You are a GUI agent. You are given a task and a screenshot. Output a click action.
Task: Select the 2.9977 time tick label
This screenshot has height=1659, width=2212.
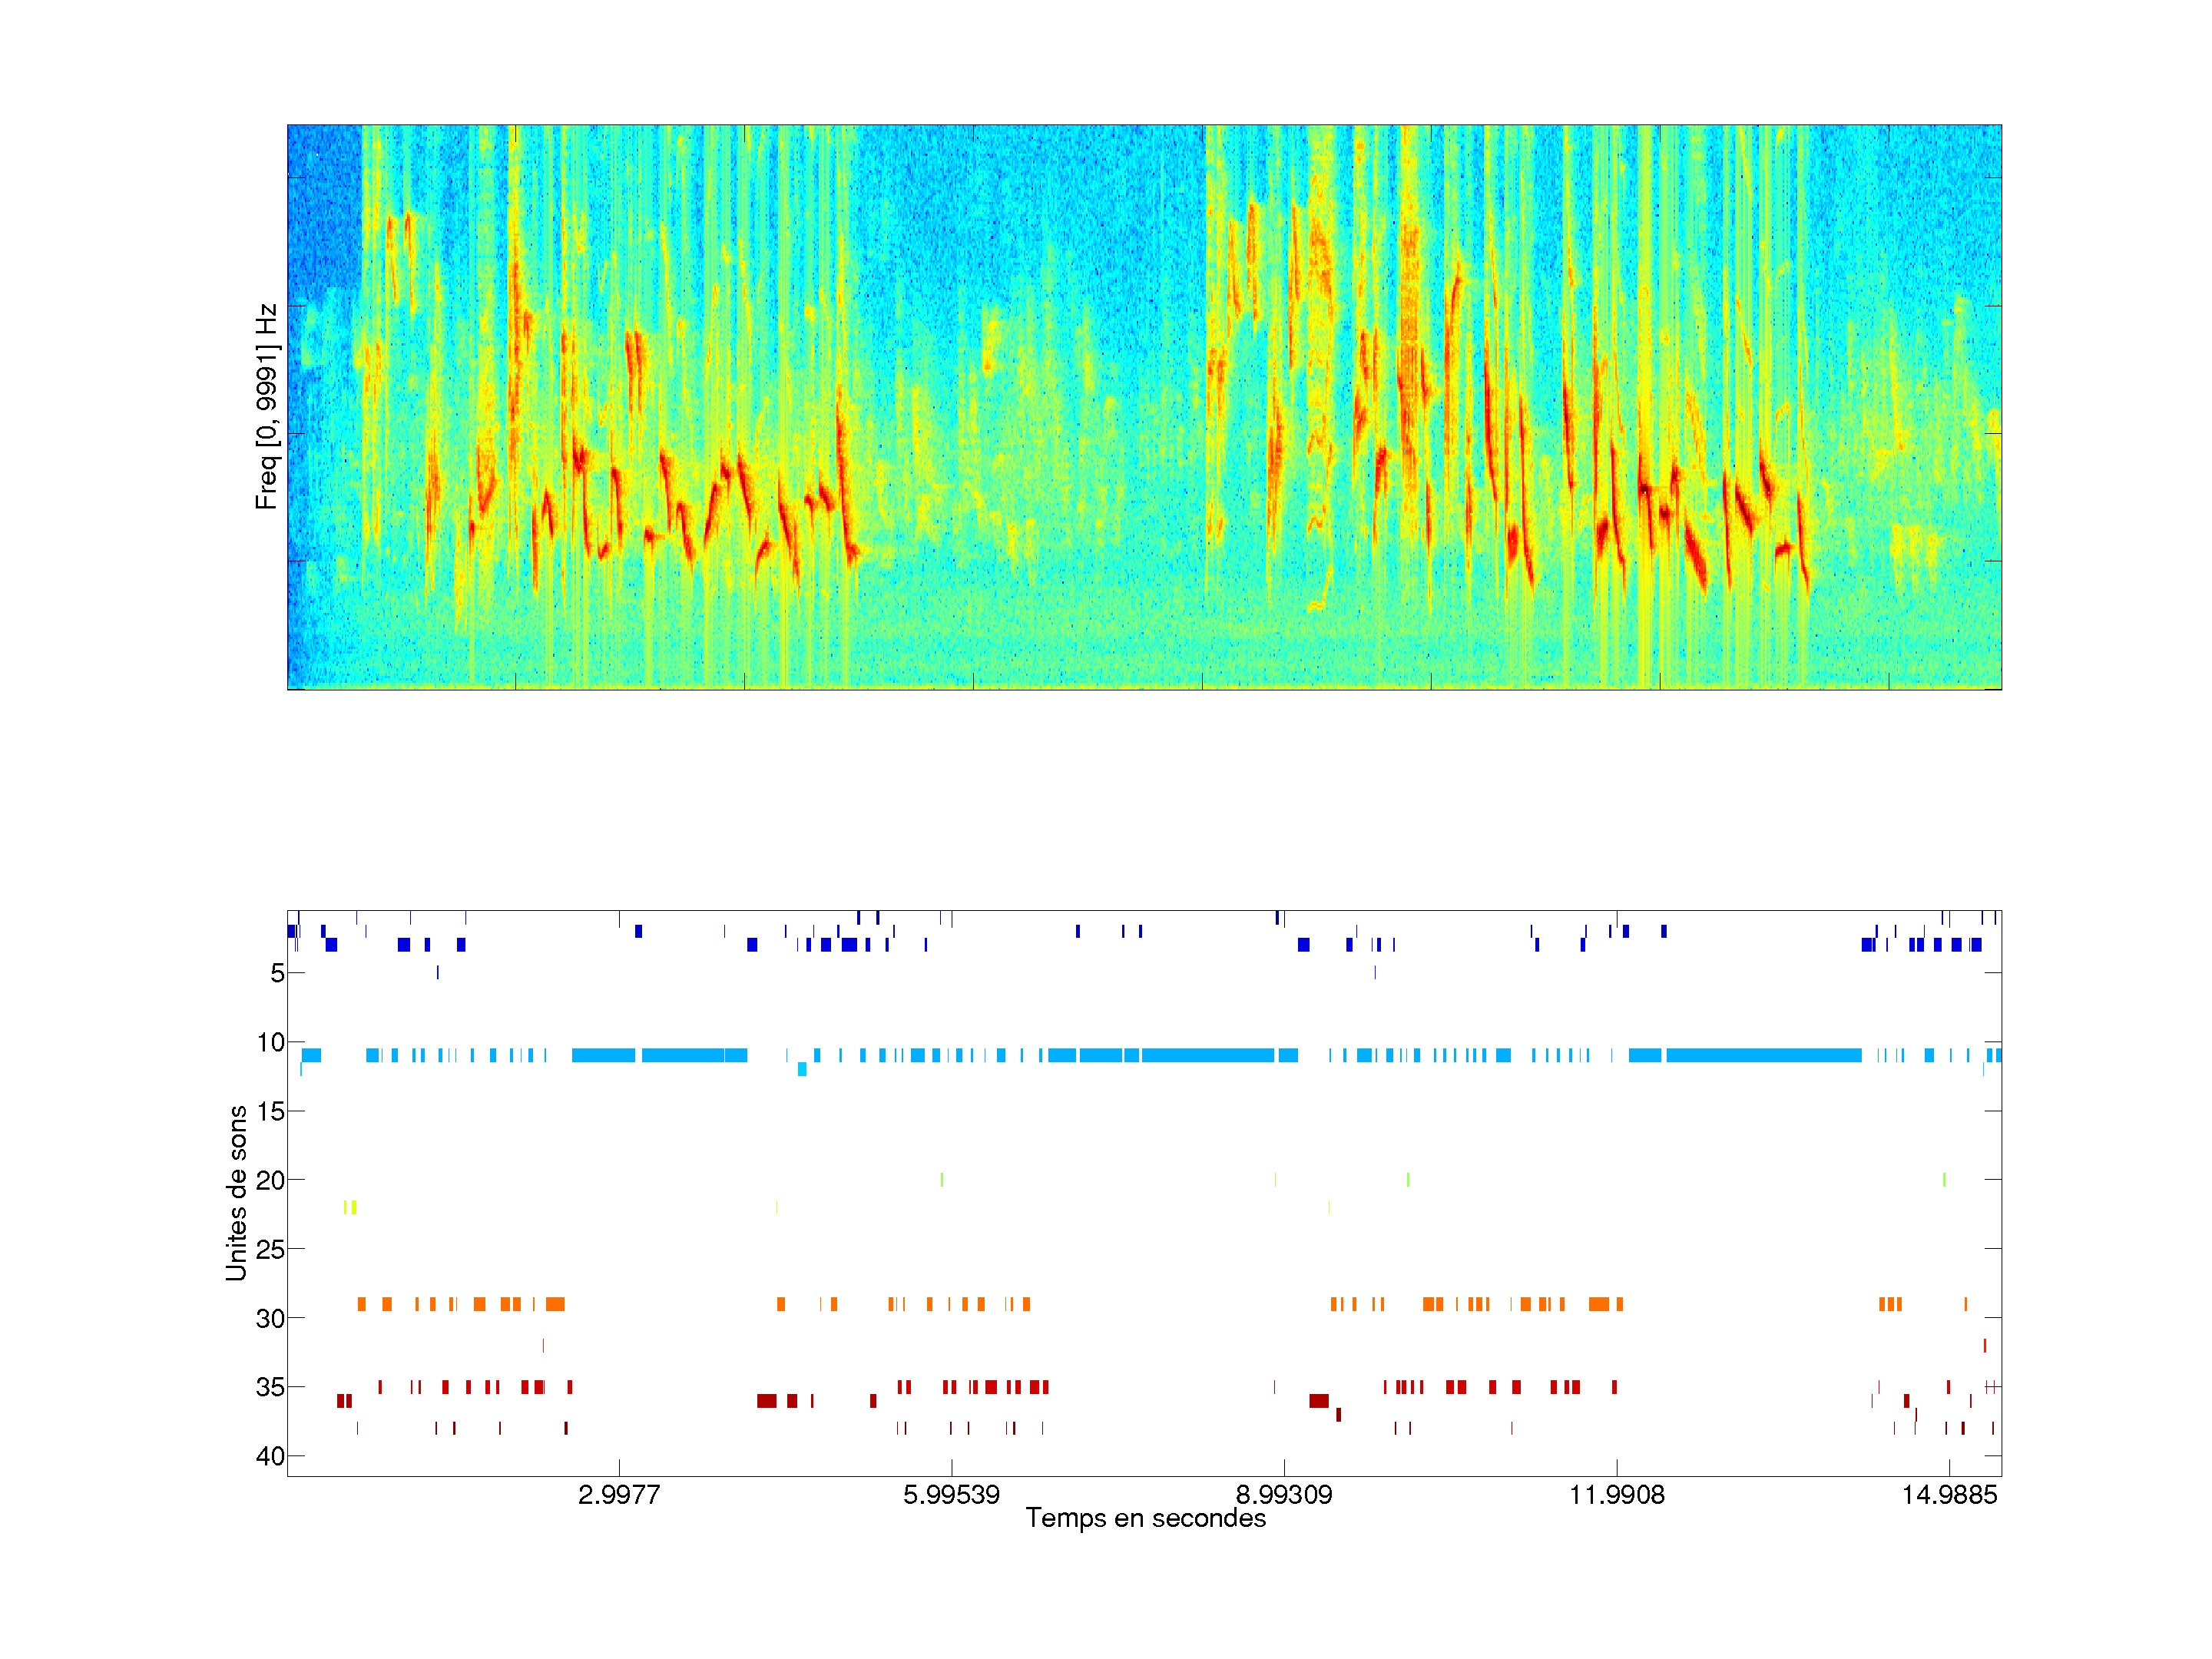click(x=619, y=1495)
